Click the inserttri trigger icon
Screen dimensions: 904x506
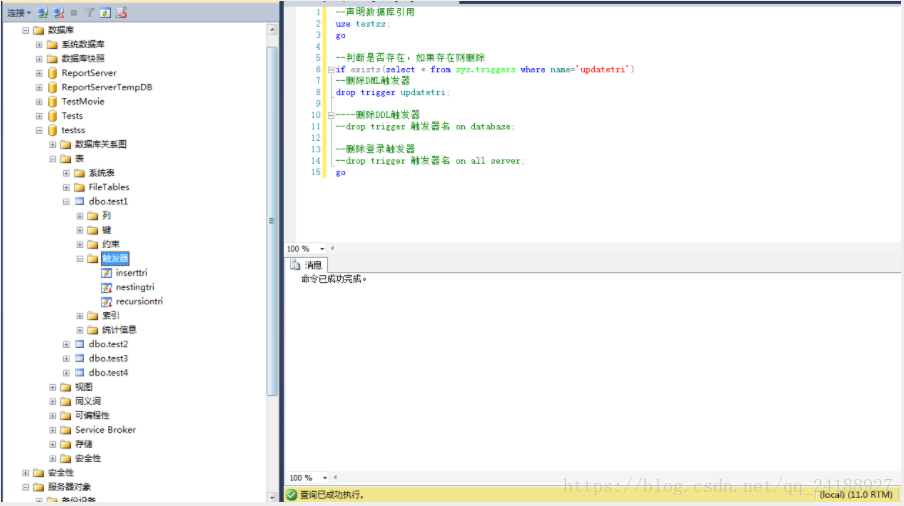point(107,273)
